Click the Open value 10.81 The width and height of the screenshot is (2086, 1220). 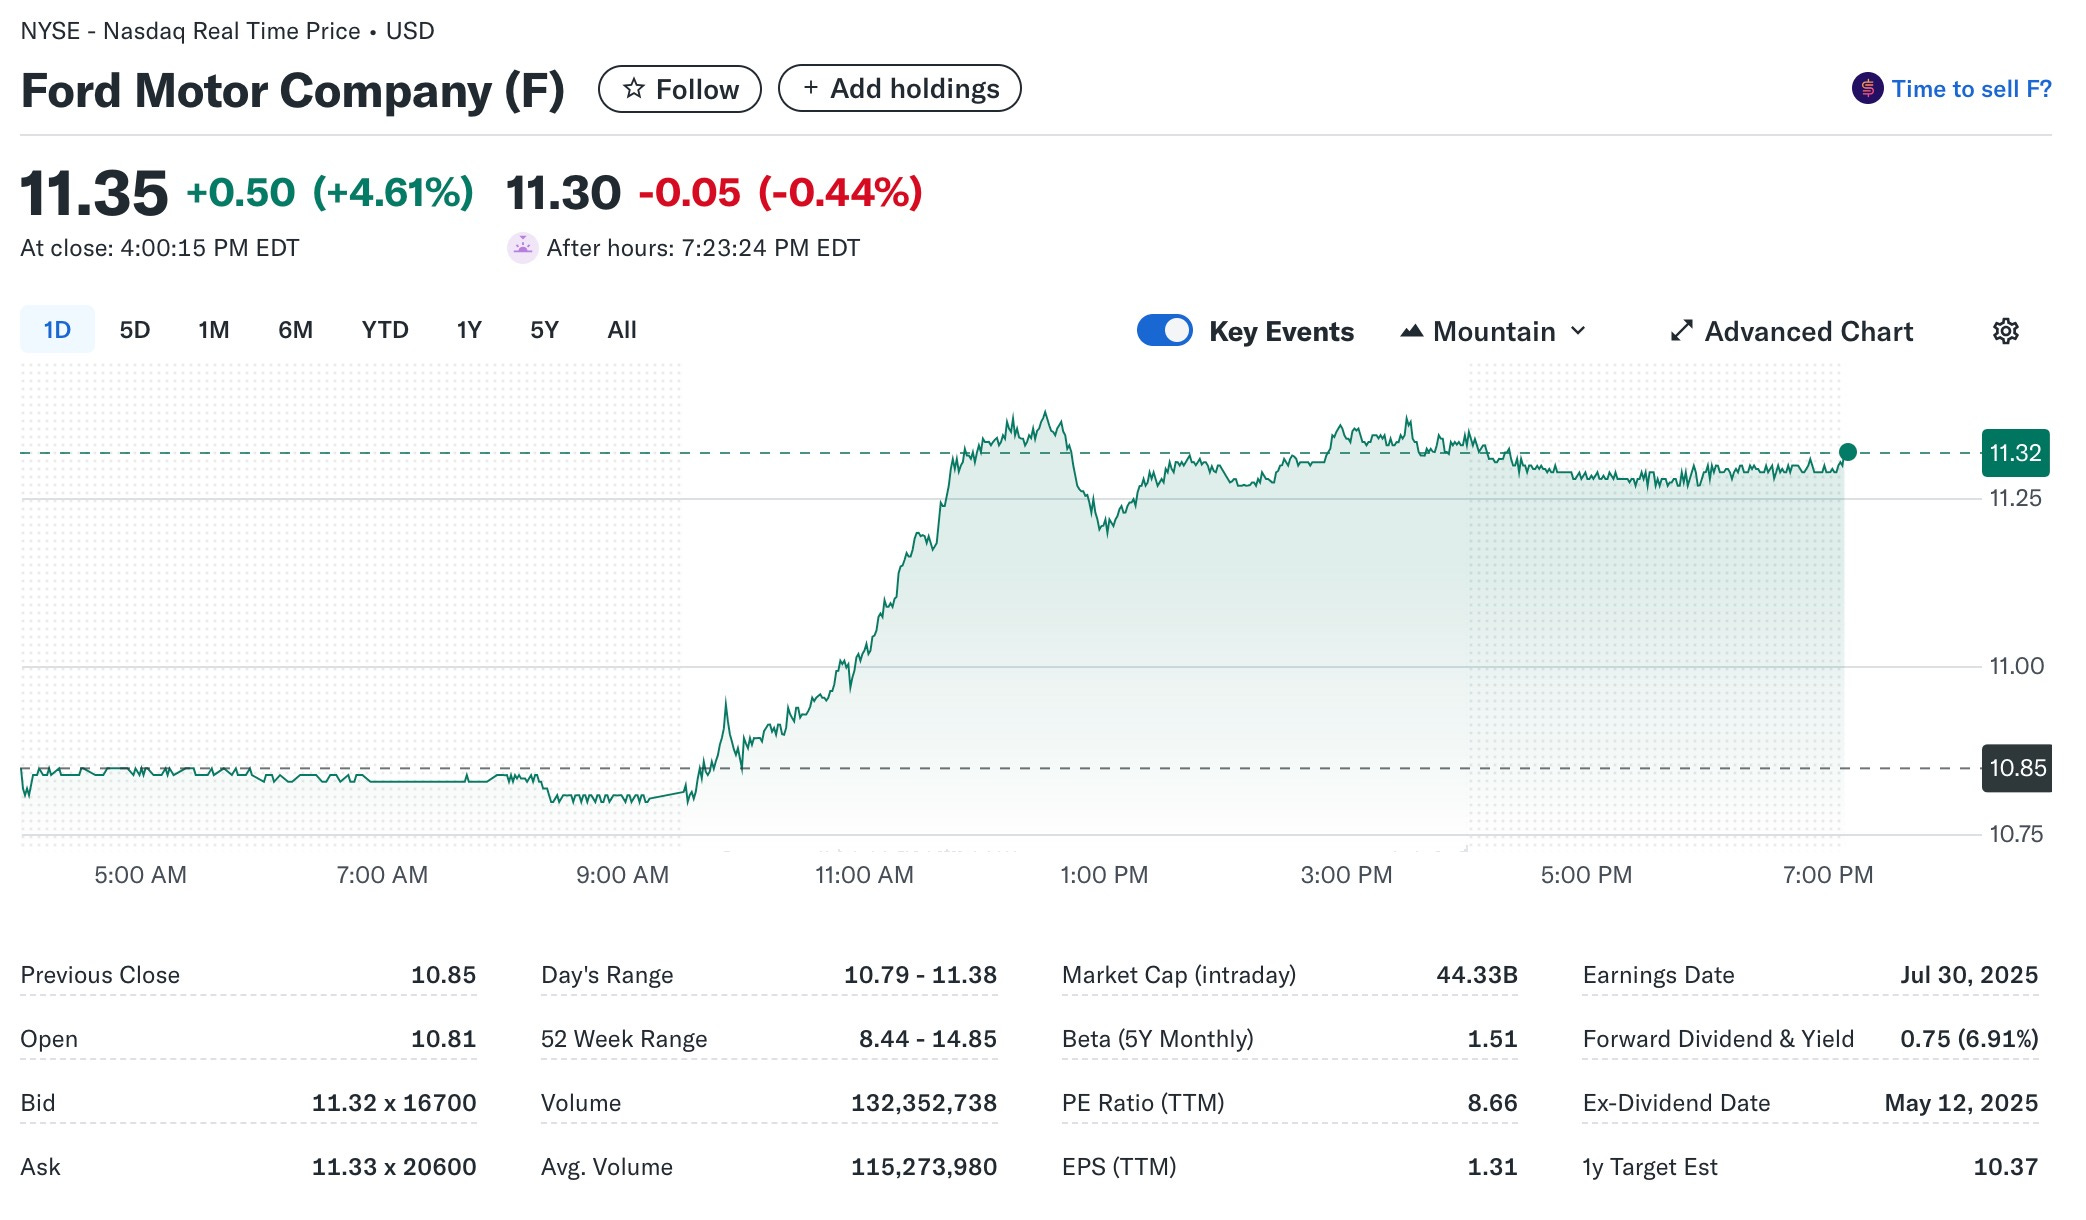click(x=443, y=1039)
